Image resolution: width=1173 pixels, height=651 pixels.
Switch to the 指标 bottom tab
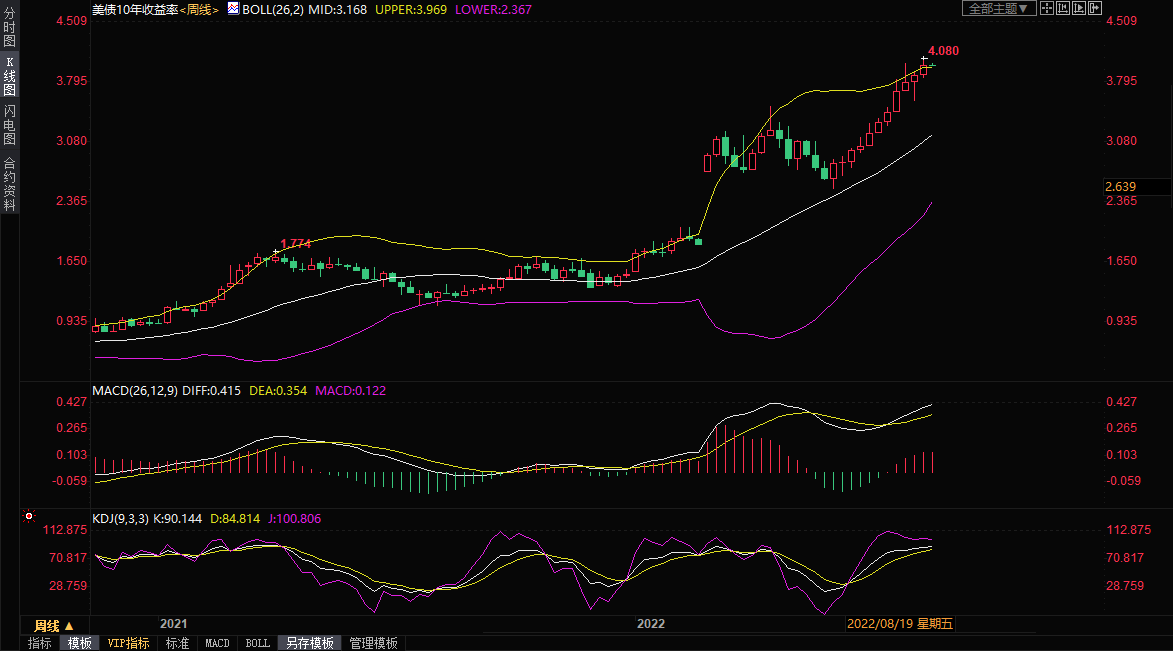[40, 643]
